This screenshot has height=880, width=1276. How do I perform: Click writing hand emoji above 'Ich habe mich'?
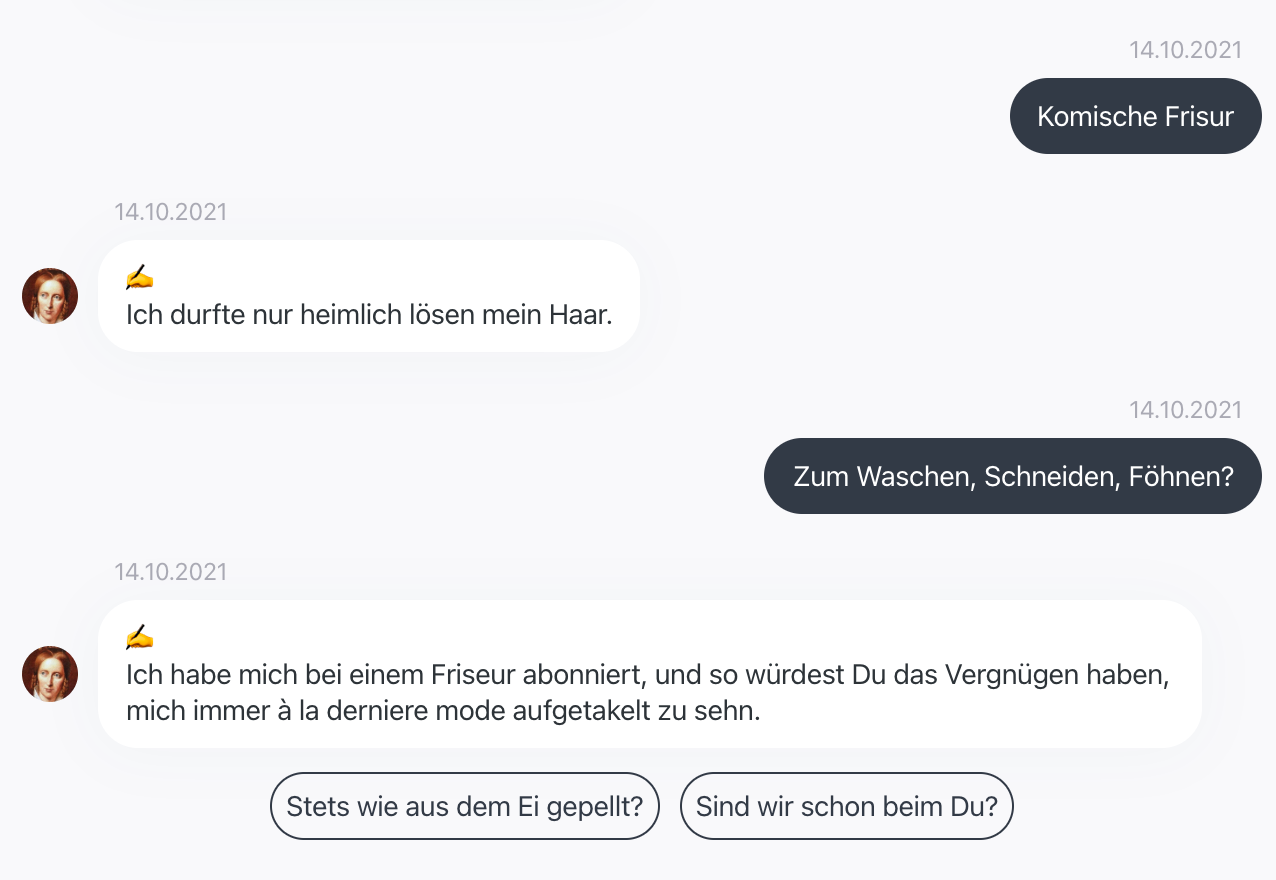(x=140, y=637)
